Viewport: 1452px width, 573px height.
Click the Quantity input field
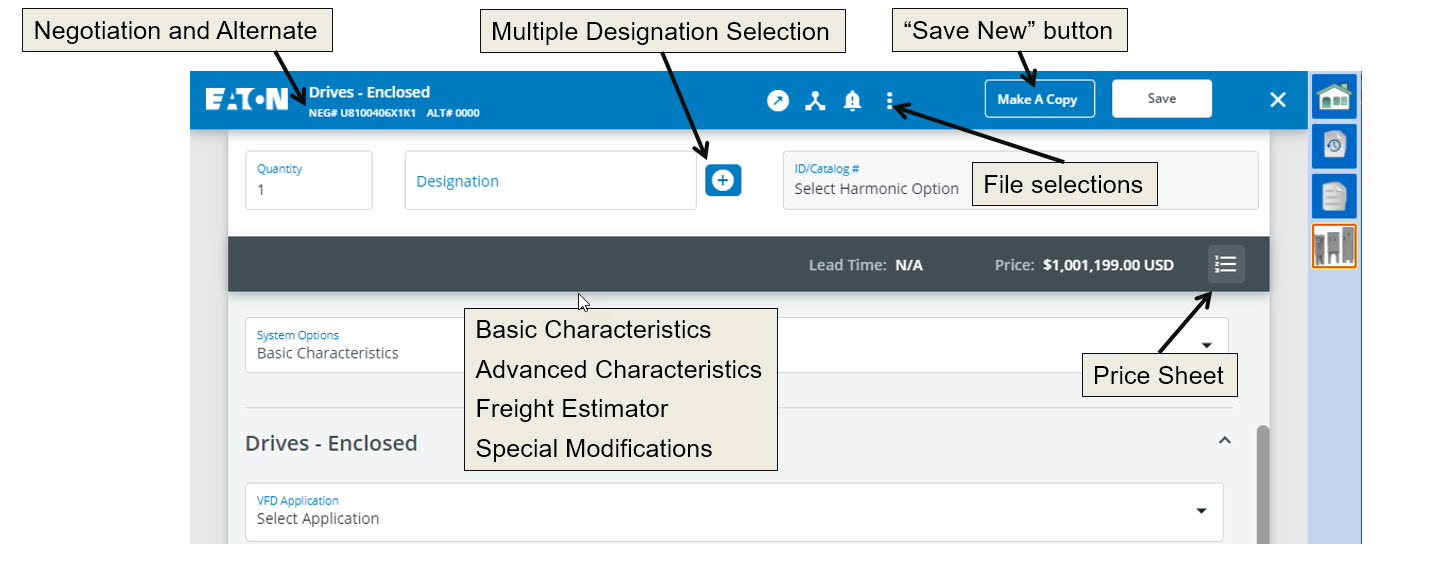(309, 180)
